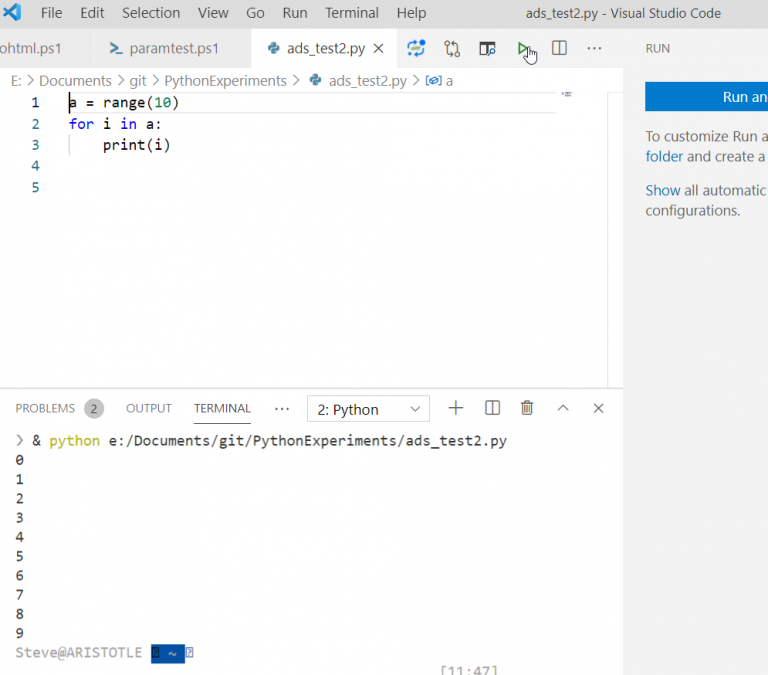
Task: Click the PythonExperiments breadcrumb
Action: click(x=225, y=81)
